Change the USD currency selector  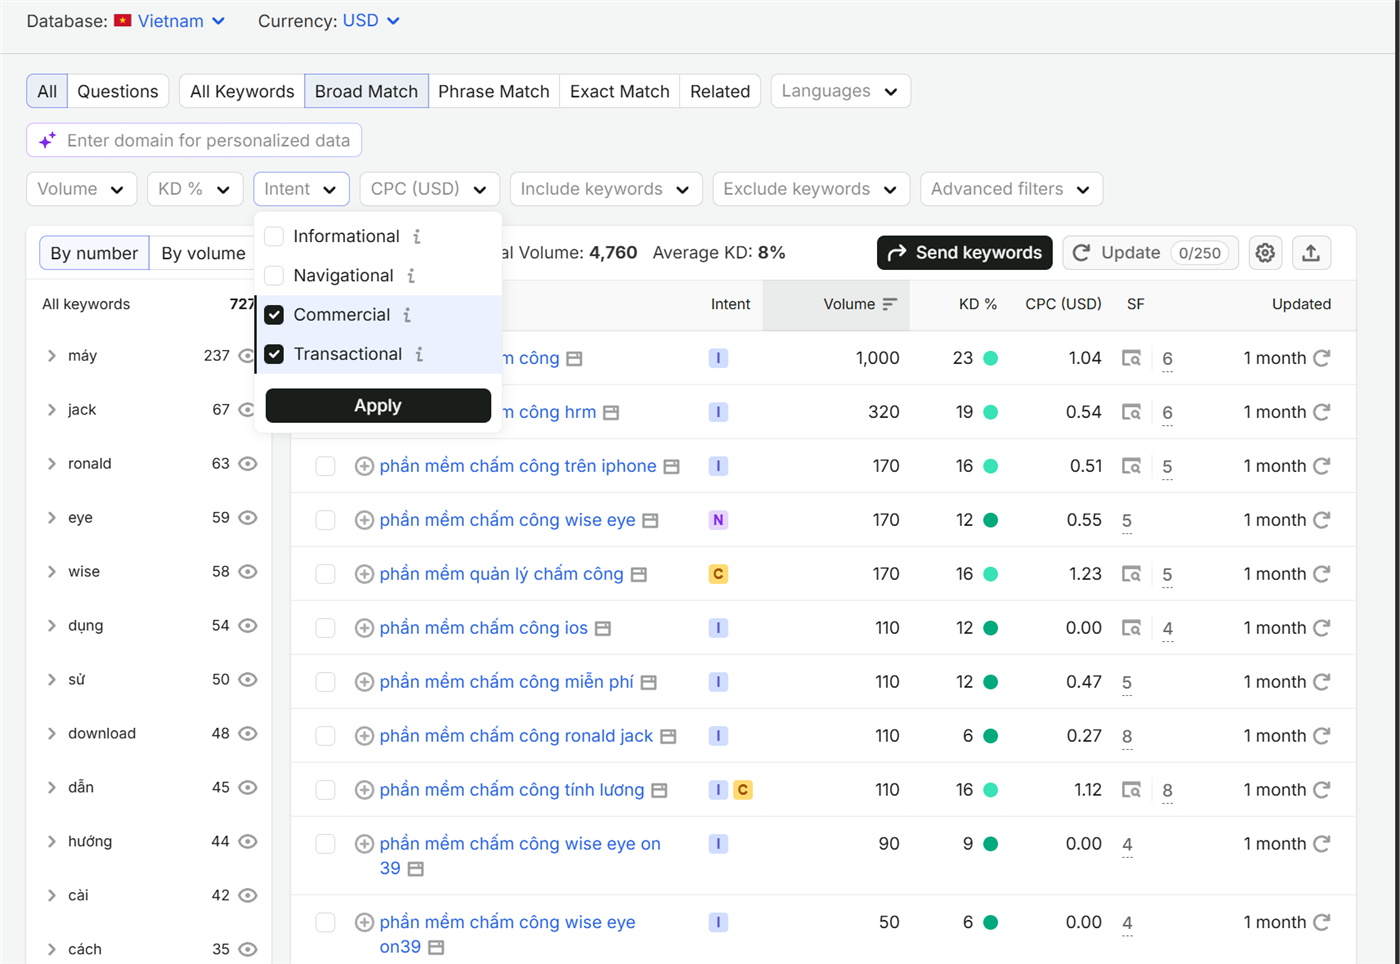tap(371, 21)
